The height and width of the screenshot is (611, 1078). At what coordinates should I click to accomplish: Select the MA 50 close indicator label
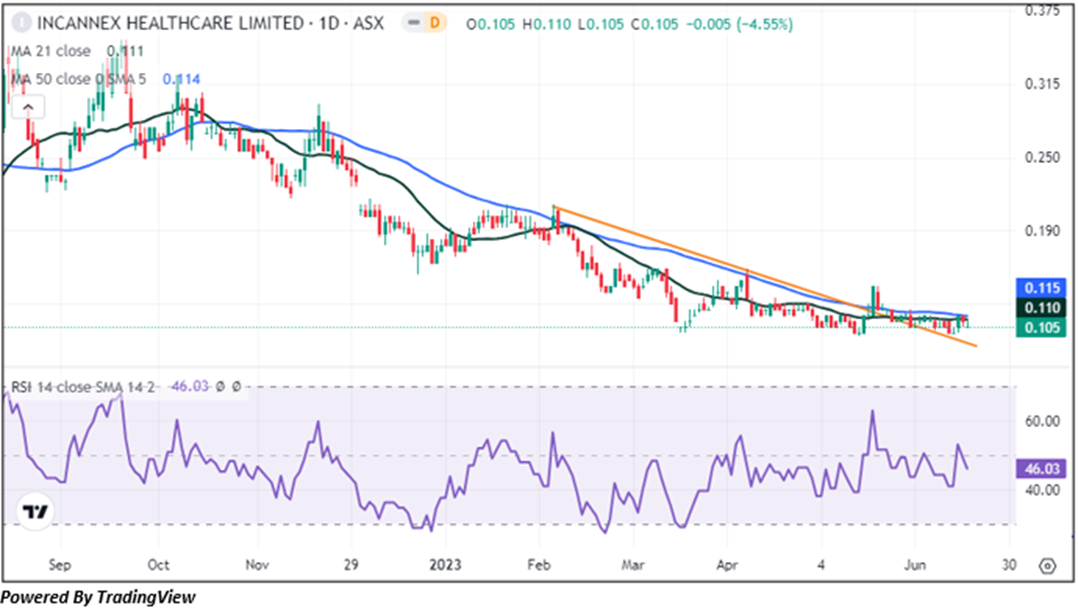click(78, 79)
